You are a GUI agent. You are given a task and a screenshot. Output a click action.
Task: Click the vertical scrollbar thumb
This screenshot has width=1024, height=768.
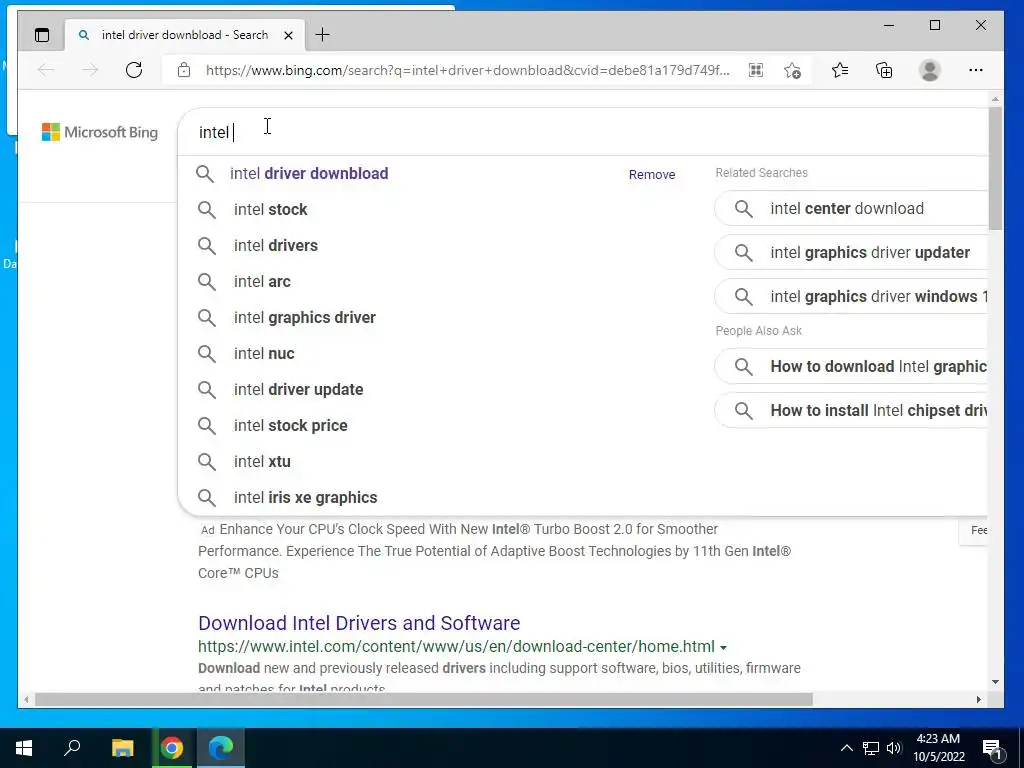click(x=995, y=168)
